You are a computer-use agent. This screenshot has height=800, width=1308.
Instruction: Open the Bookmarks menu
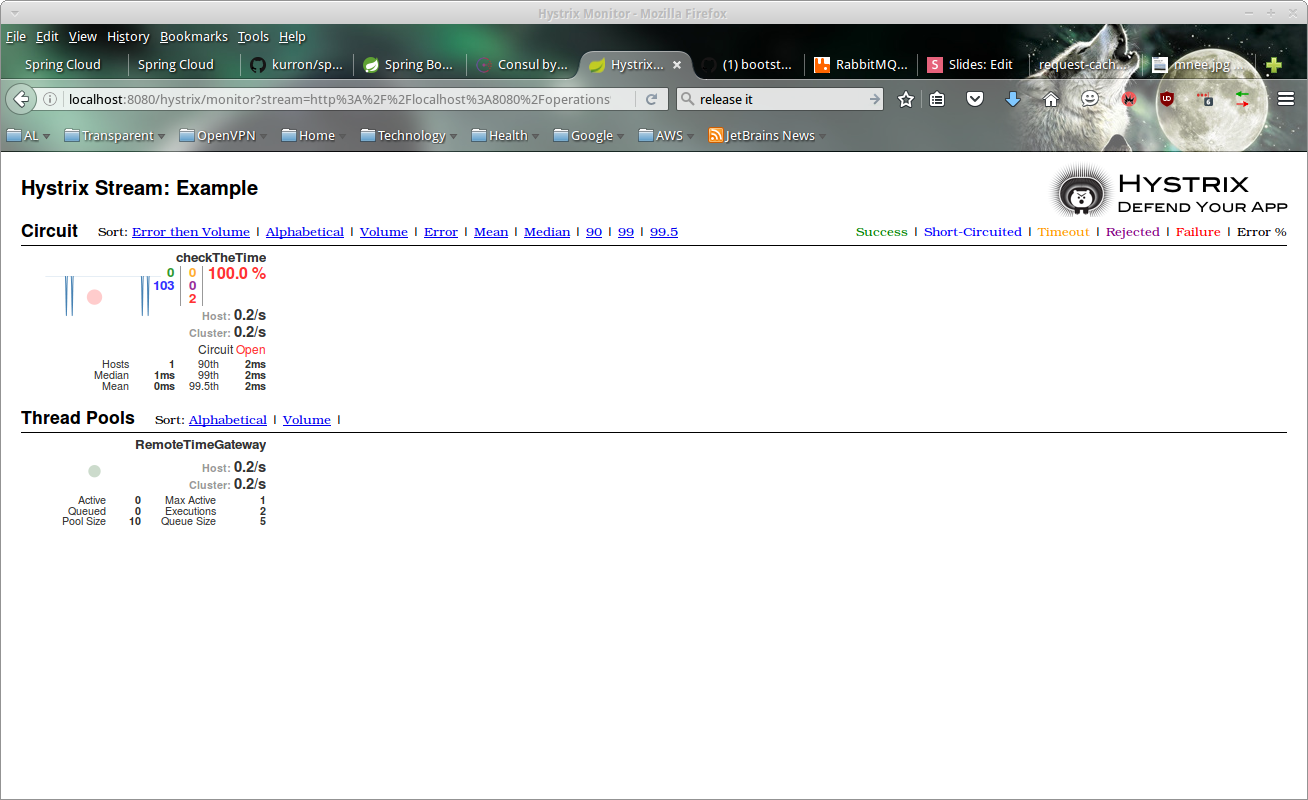[x=194, y=36]
